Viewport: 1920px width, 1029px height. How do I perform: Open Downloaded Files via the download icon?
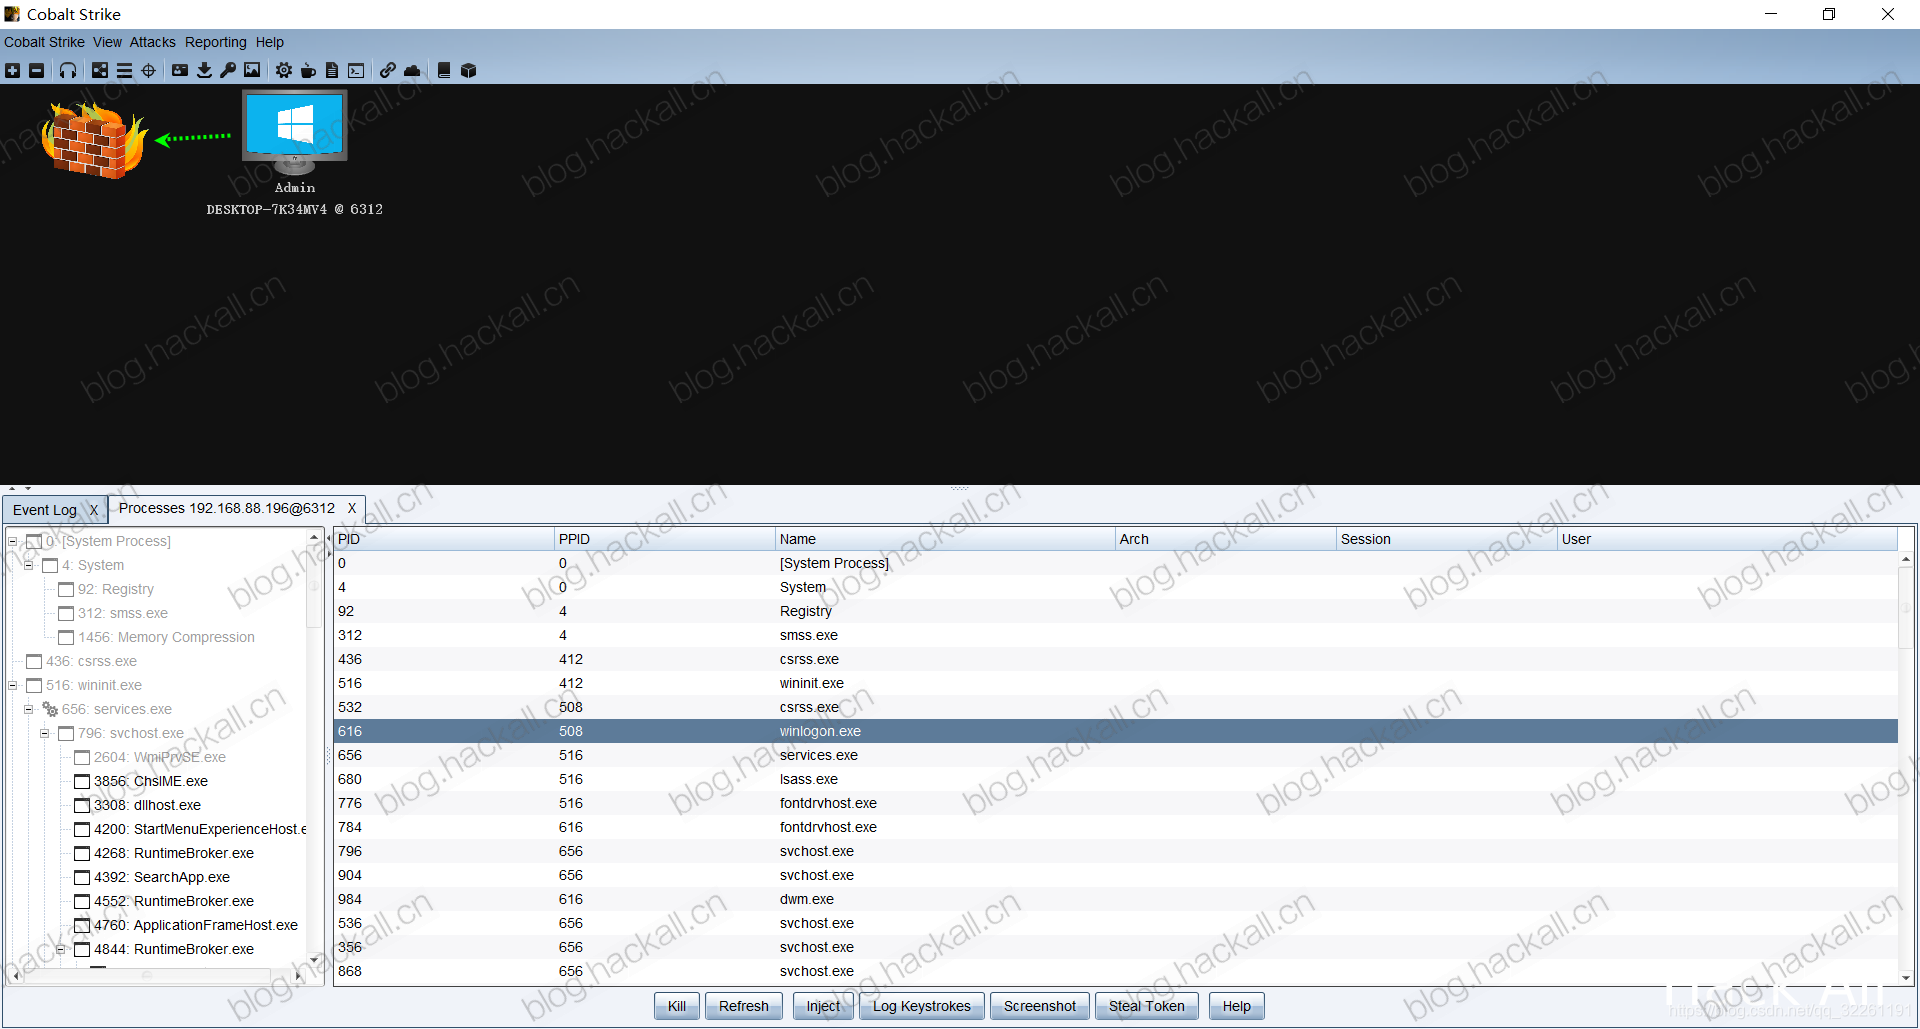click(204, 70)
